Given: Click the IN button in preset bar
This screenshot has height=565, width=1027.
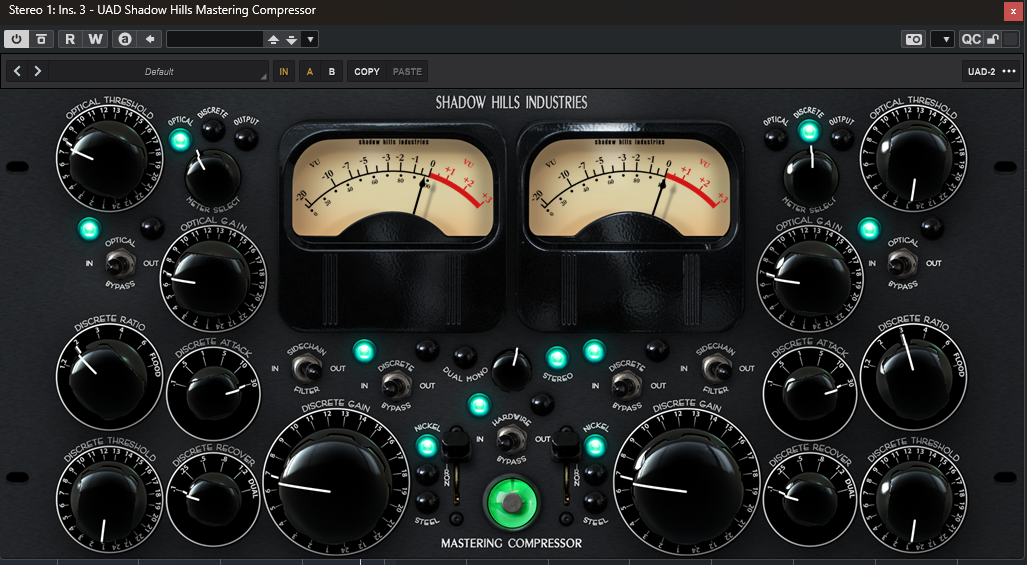Looking at the screenshot, I should point(284,71).
